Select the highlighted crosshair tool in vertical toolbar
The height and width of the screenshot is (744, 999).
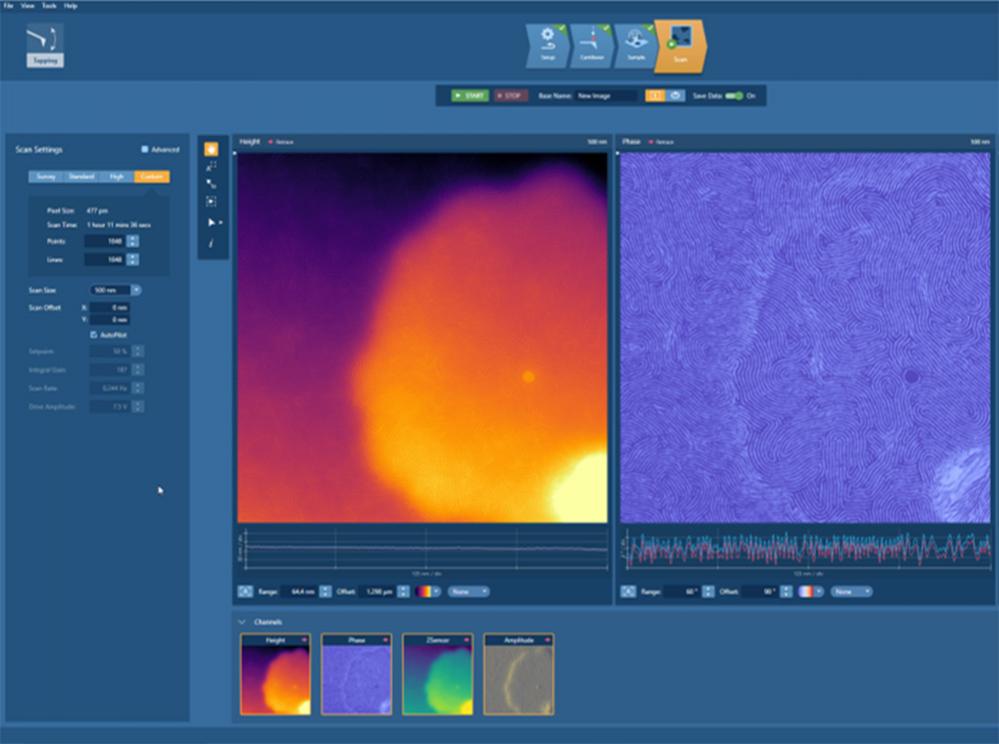click(x=212, y=149)
